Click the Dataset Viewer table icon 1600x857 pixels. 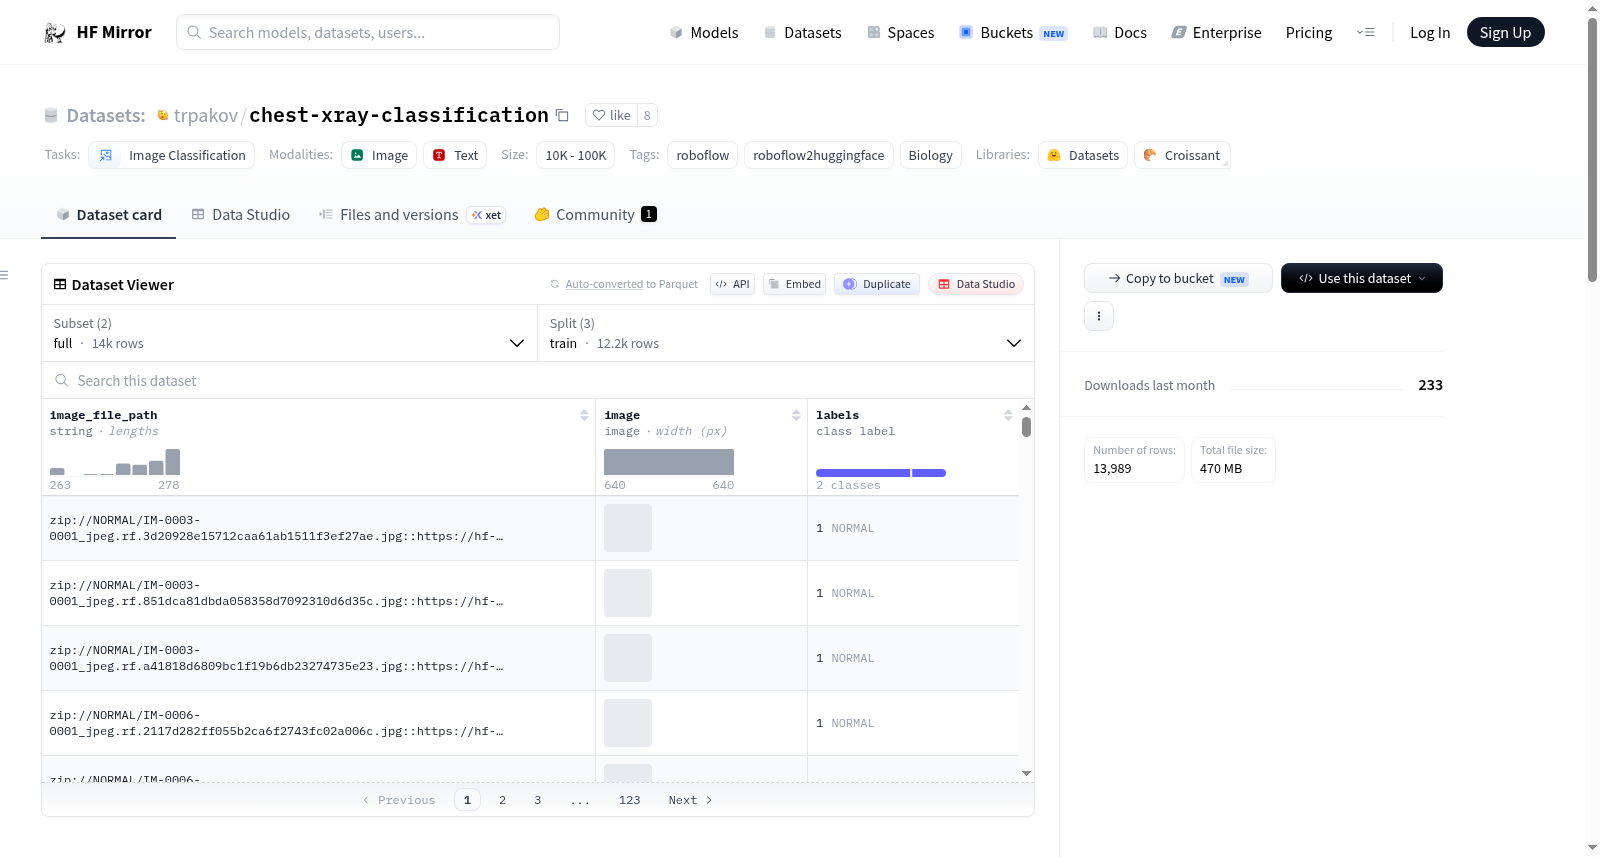point(60,285)
